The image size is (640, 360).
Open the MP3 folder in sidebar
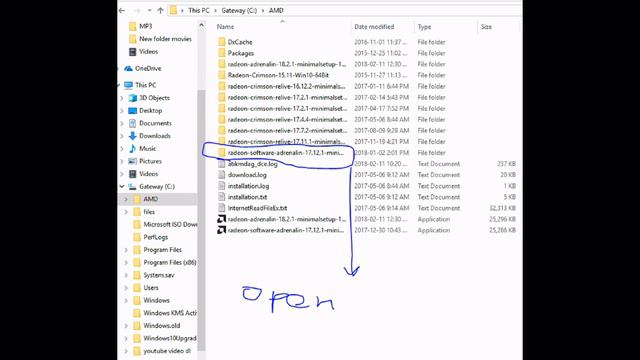pos(146,26)
